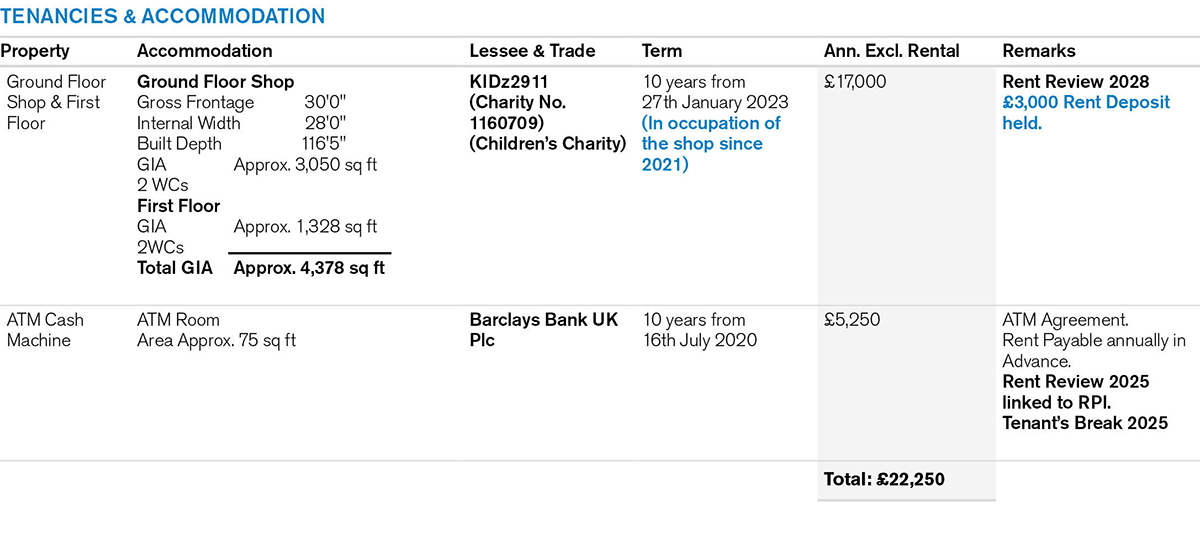Click the Total GIA label
This screenshot has height=545, width=1200.
click(178, 268)
